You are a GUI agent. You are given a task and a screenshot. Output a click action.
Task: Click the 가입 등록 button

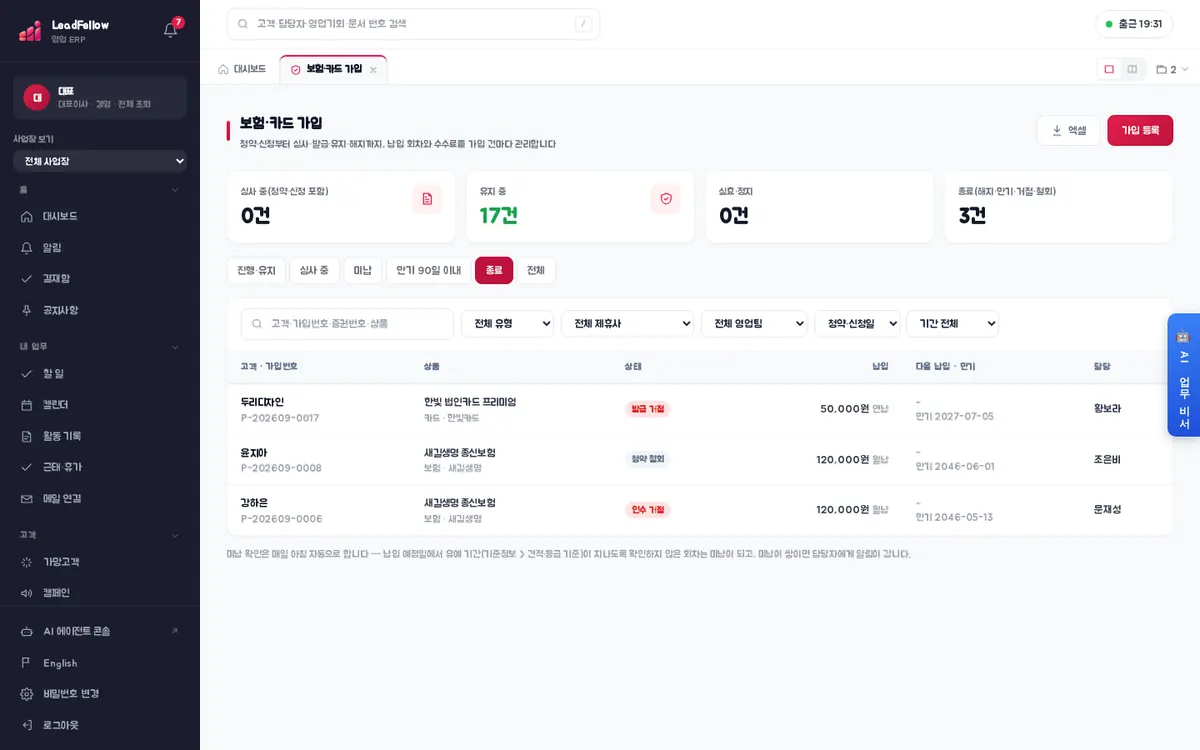tap(1140, 130)
